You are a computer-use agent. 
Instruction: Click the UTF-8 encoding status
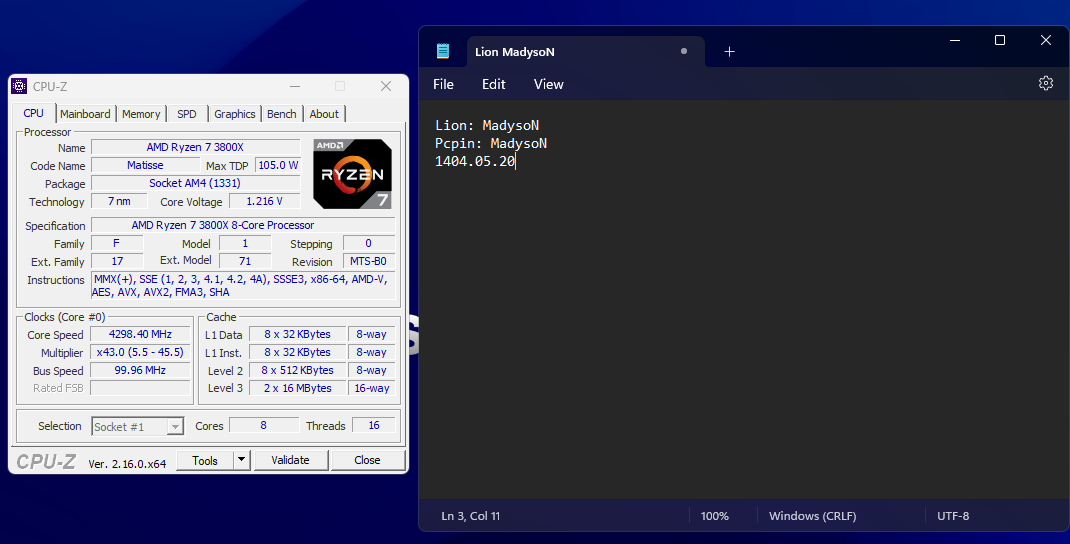[x=953, y=516]
